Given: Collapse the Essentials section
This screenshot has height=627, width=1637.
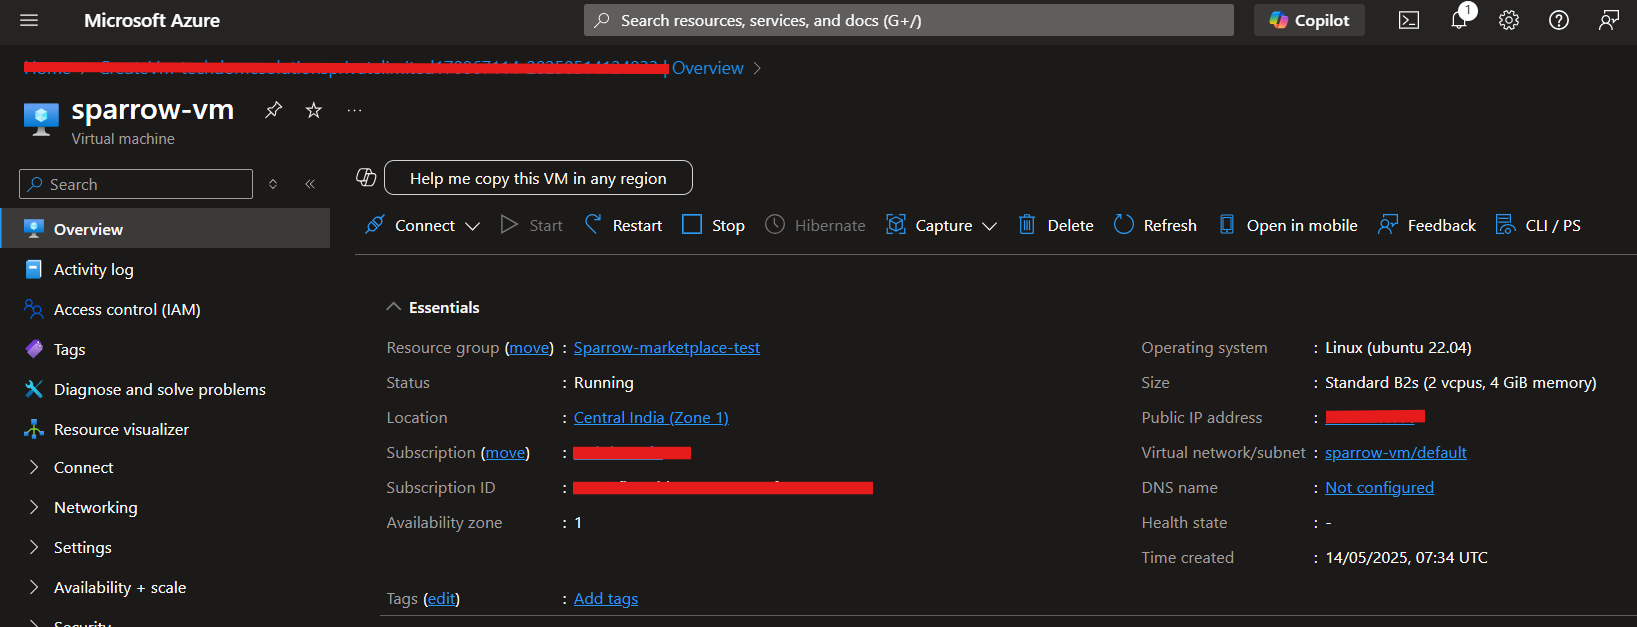Looking at the screenshot, I should click(x=433, y=307).
